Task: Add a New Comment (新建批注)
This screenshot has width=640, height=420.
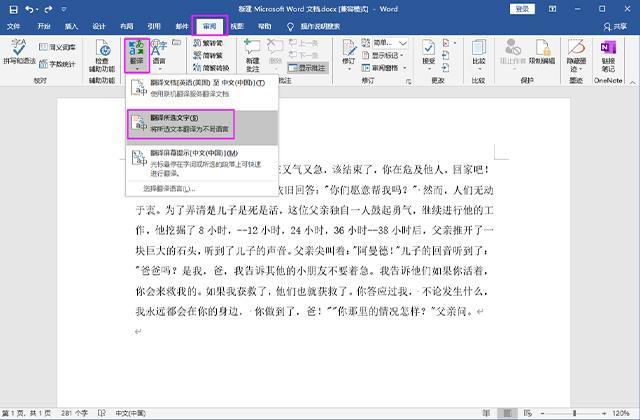Action: [x=252, y=56]
